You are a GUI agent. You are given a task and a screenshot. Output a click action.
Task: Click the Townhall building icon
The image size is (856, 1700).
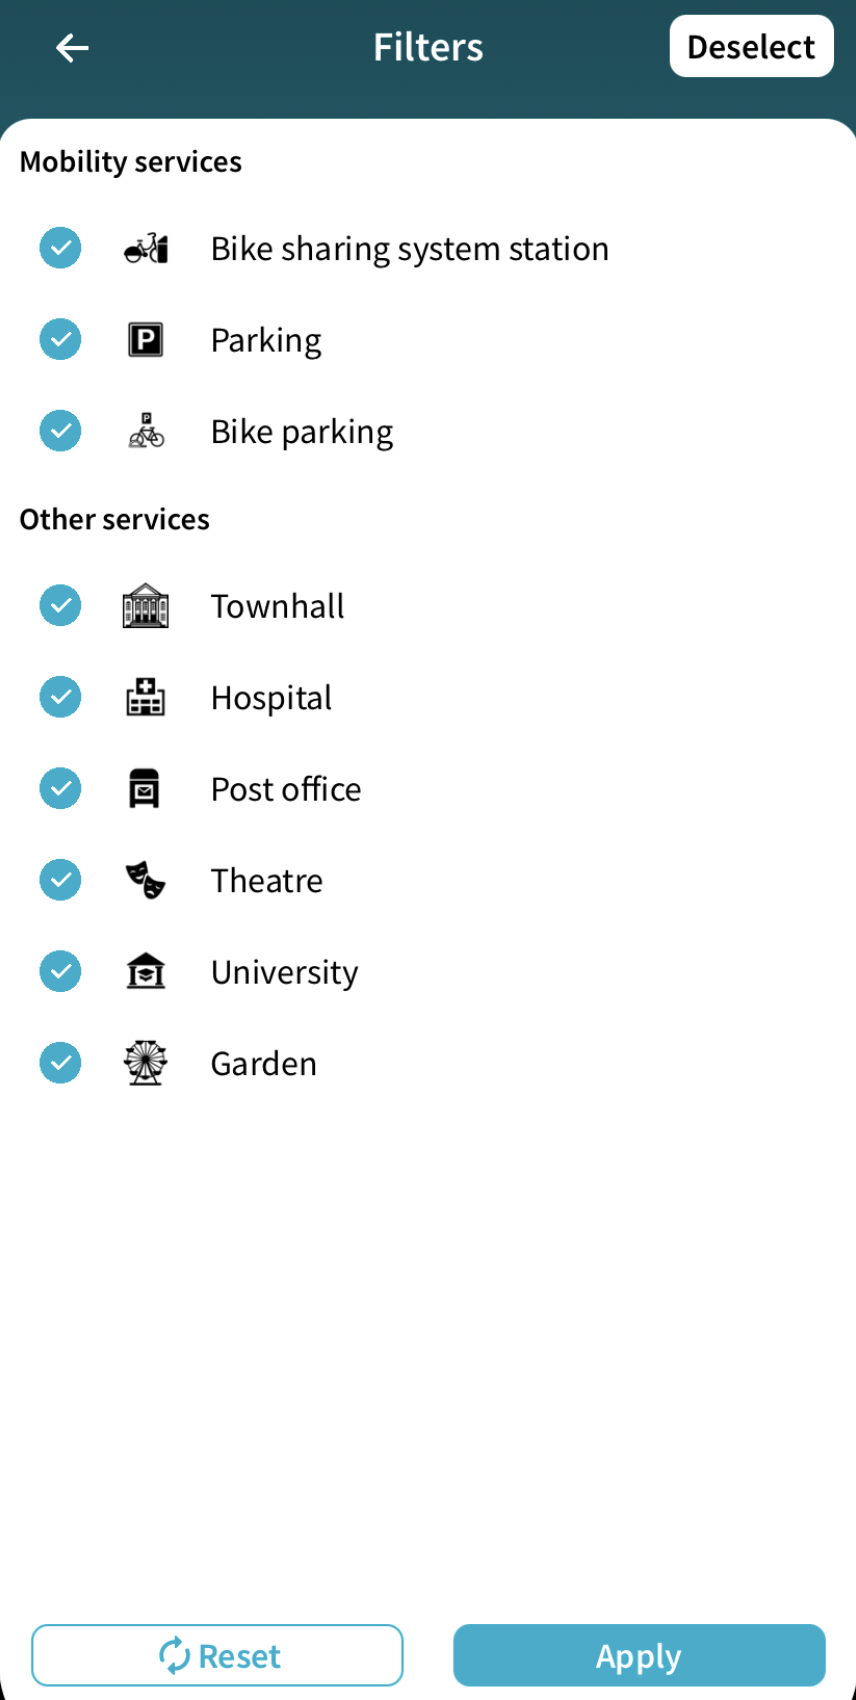tap(146, 606)
